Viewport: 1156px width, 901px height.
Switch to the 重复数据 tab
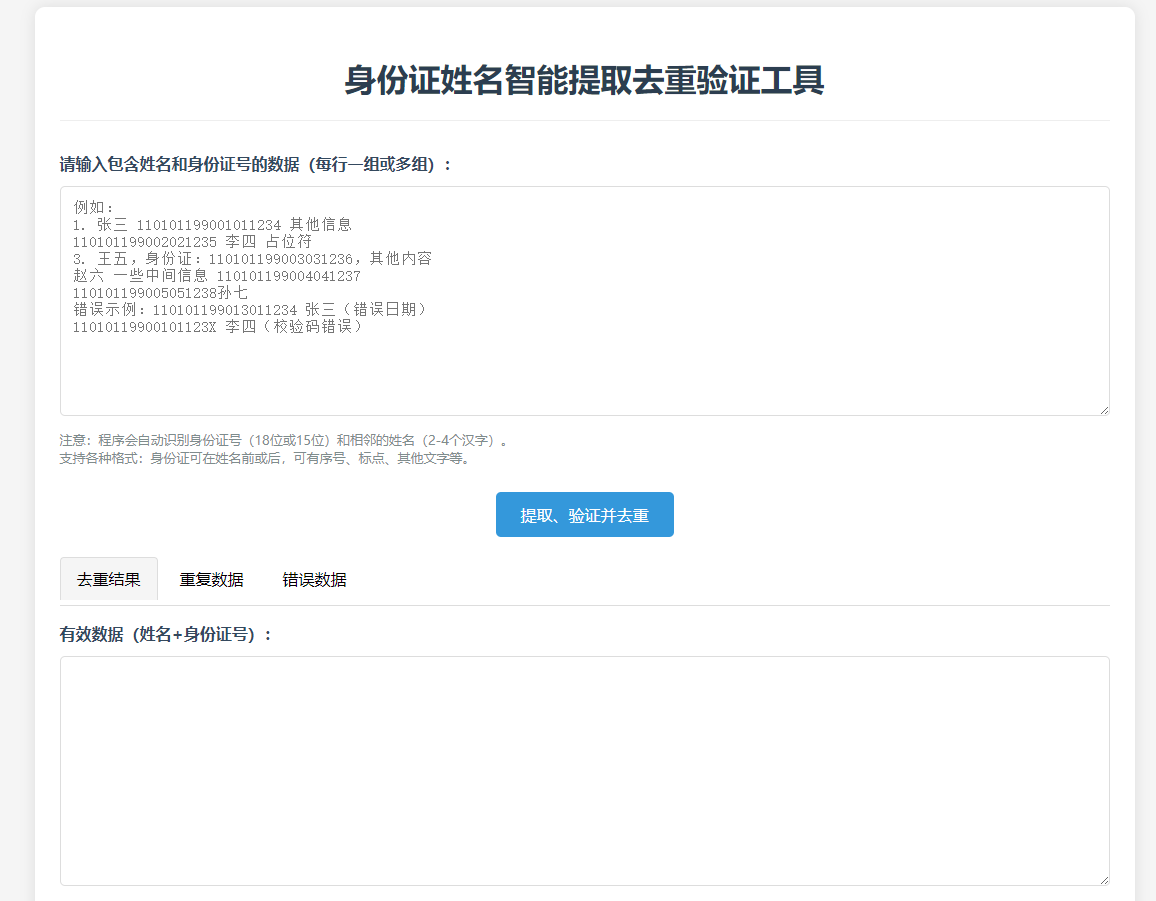point(211,579)
